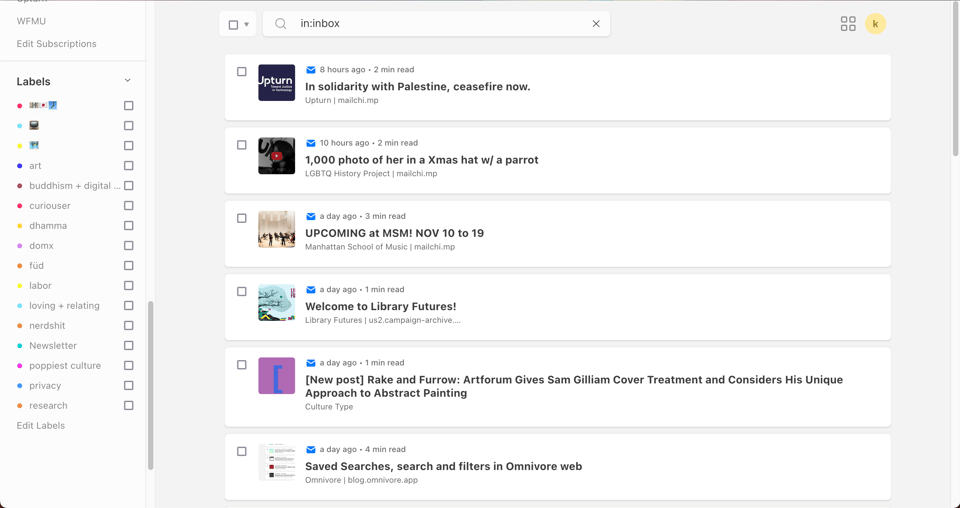Click 'Culture Type' source text
Image resolution: width=960 pixels, height=508 pixels.
tap(329, 407)
